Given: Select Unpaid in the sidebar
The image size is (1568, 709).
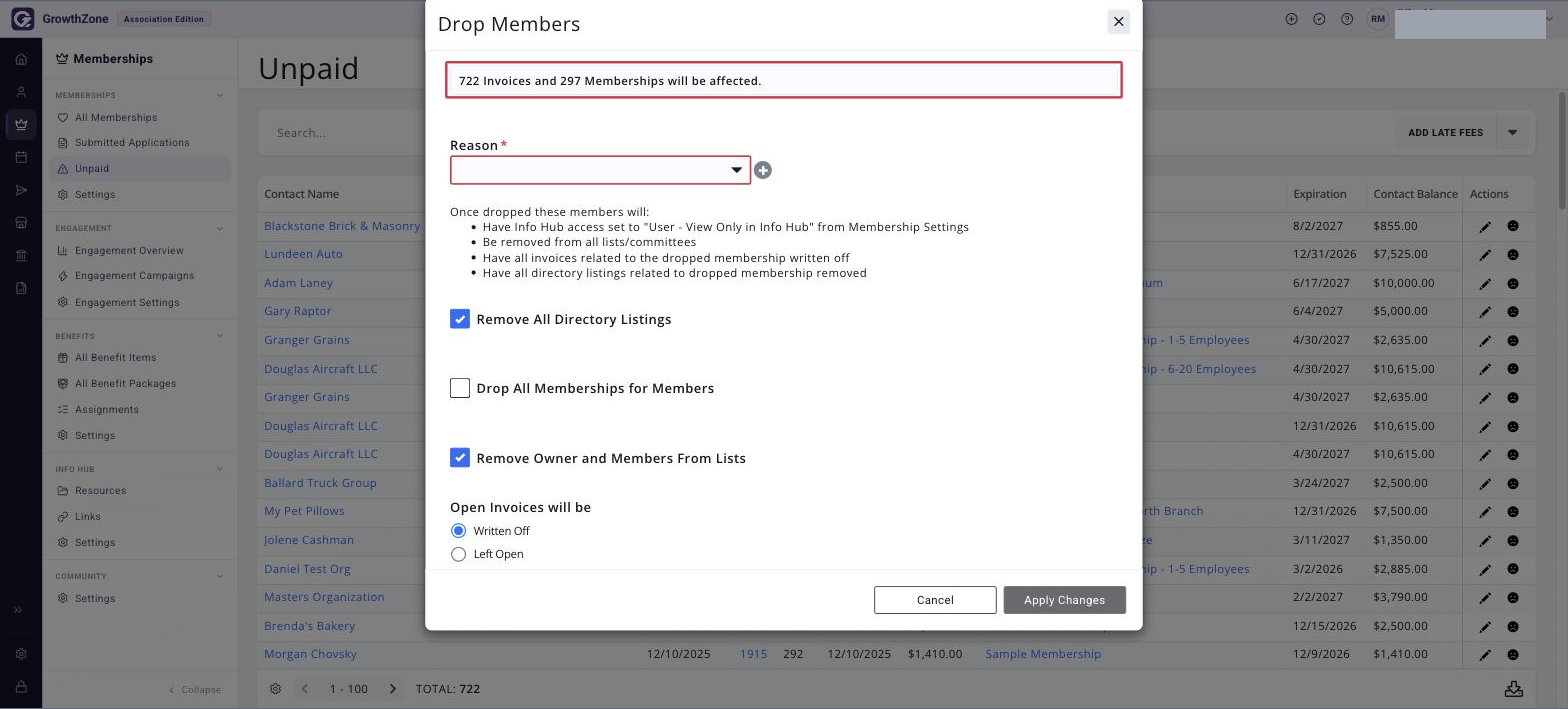Looking at the screenshot, I should point(92,169).
